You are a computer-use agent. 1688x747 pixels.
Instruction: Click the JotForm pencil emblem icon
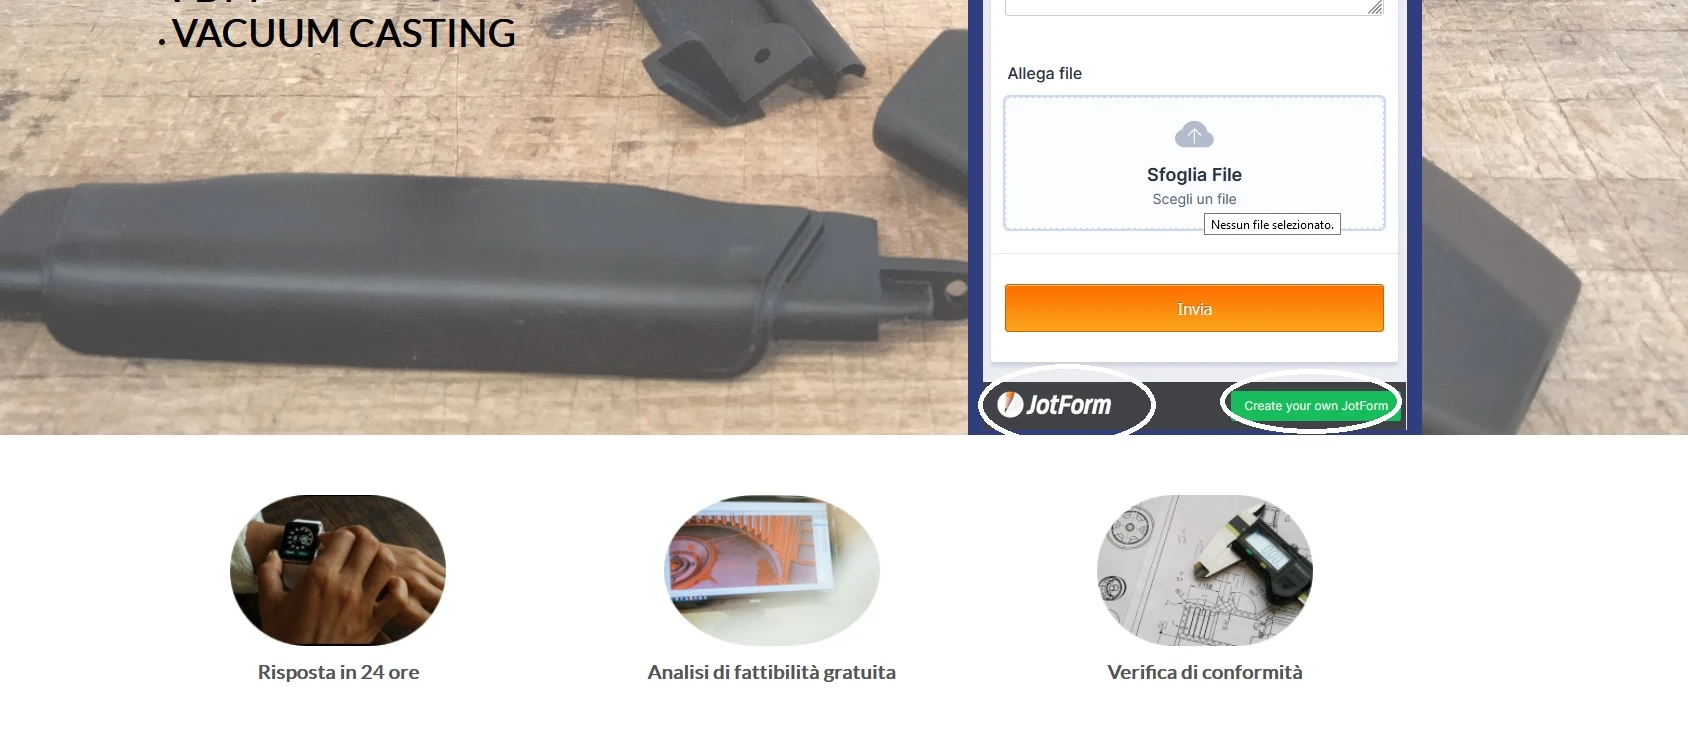(1010, 404)
